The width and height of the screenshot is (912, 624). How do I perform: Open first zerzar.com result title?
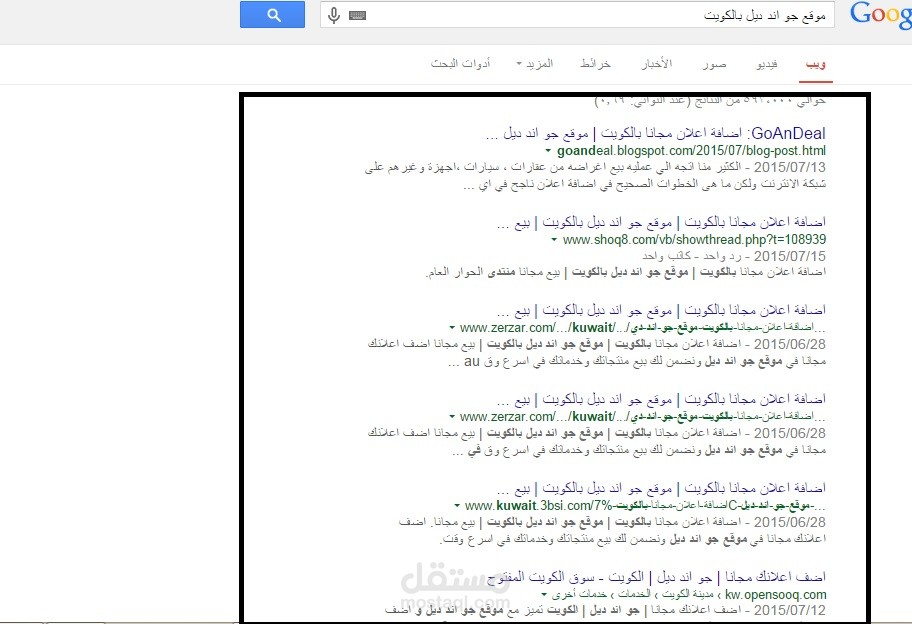pyautogui.click(x=661, y=310)
